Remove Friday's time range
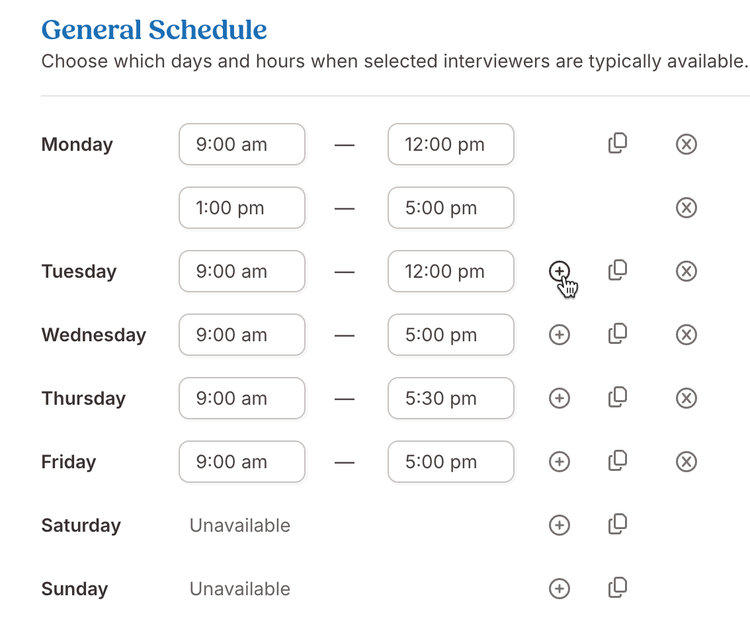This screenshot has height=627, width=750. pos(686,462)
